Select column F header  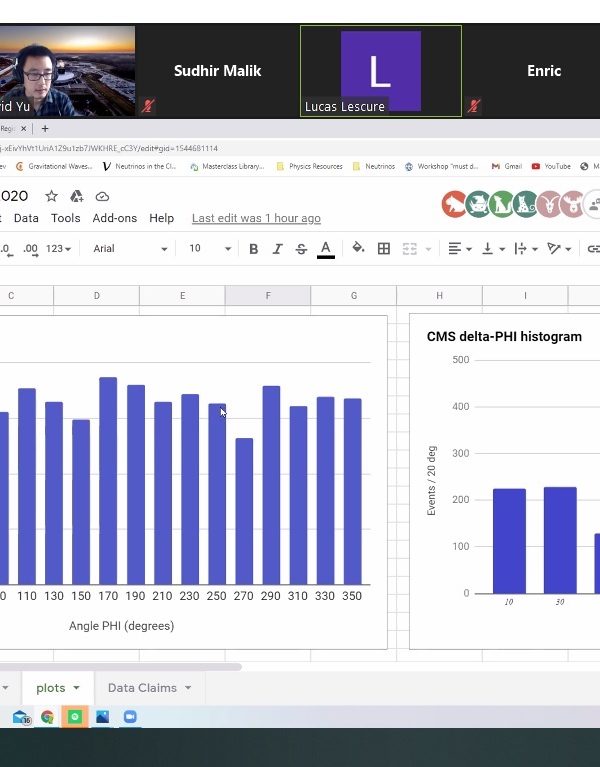[x=268, y=296]
